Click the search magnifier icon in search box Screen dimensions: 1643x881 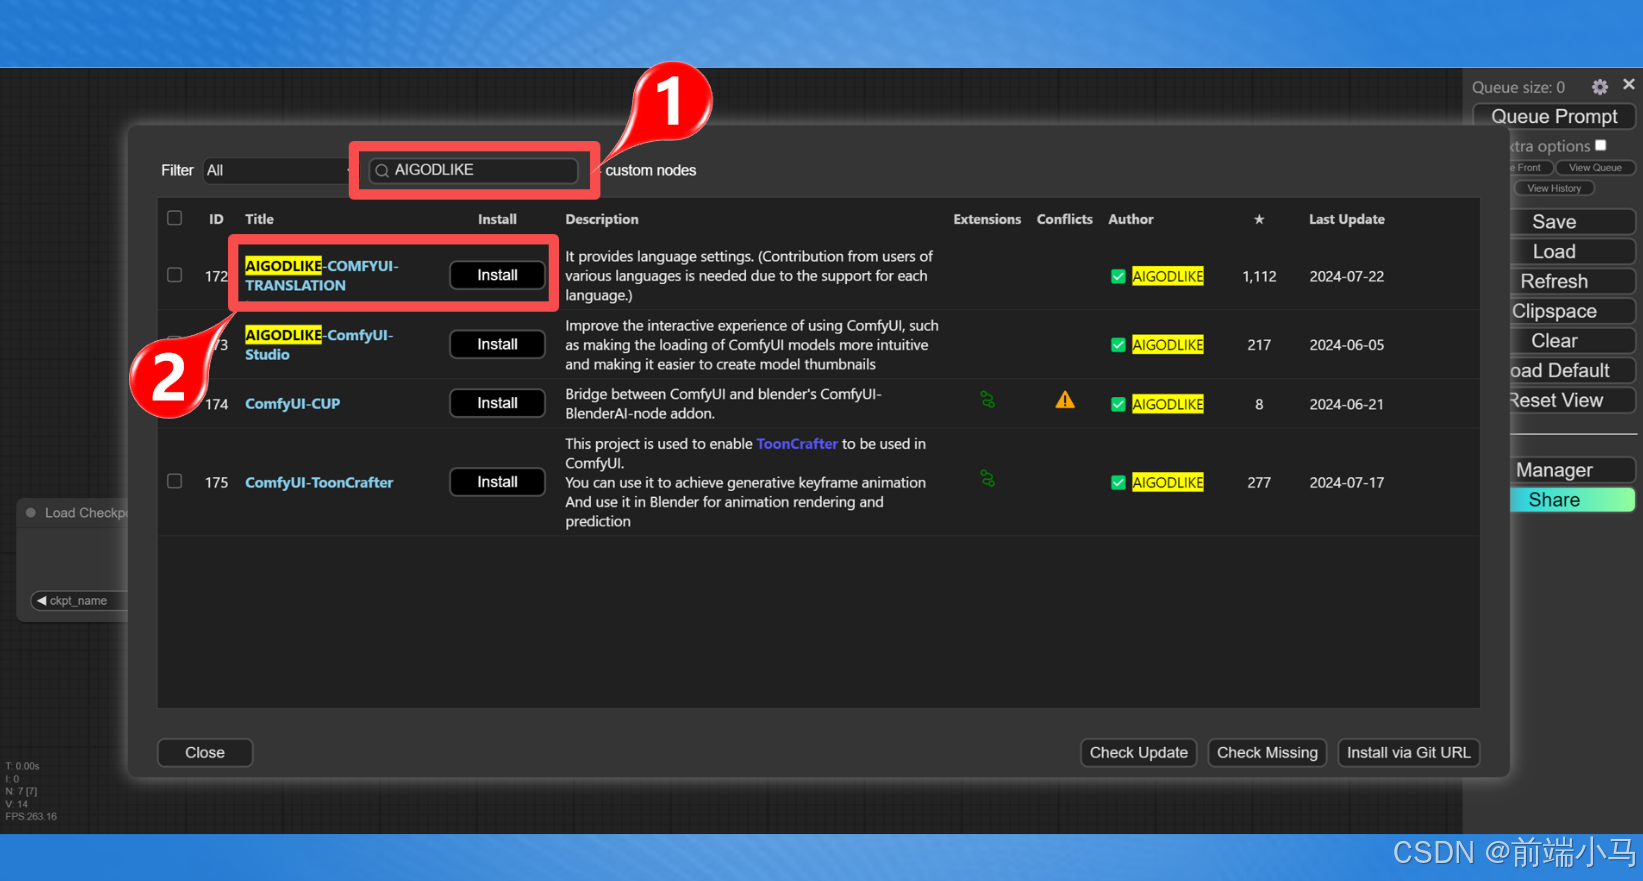[x=382, y=171]
